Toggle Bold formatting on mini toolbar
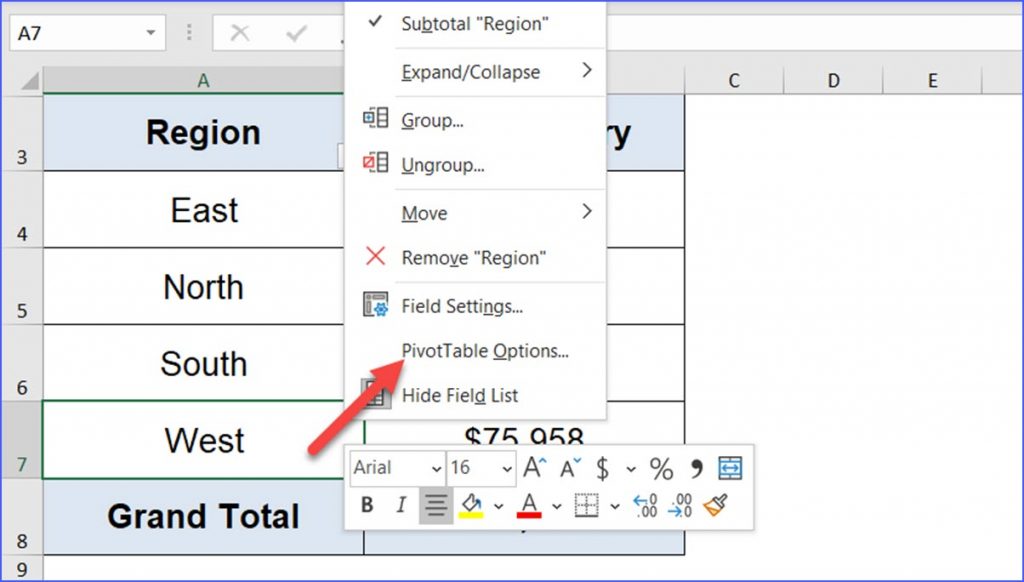 tap(367, 504)
